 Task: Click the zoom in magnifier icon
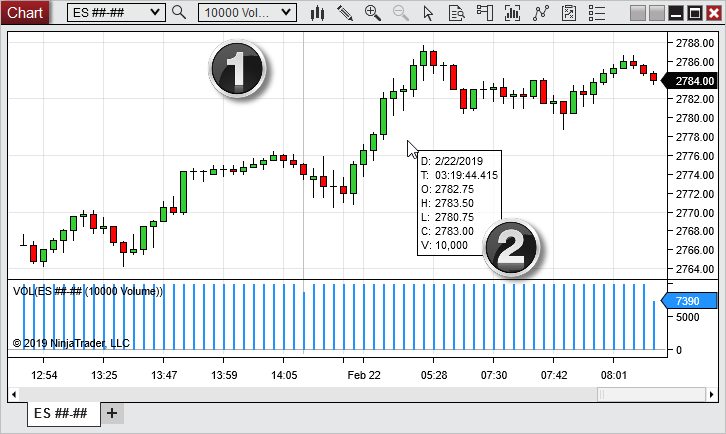pos(373,13)
